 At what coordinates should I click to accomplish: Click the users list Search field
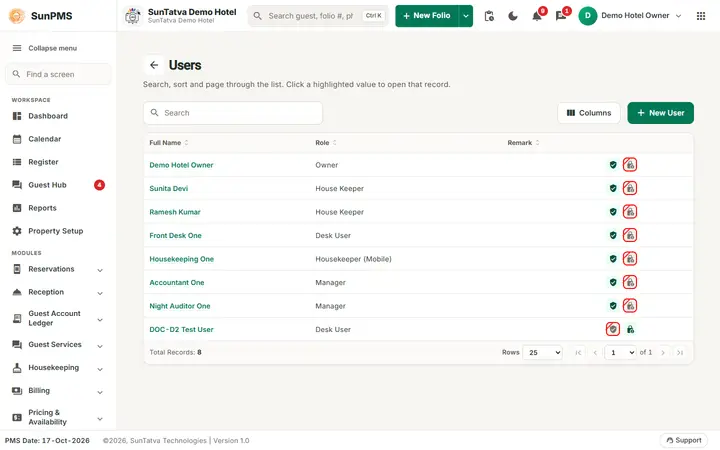pos(233,113)
